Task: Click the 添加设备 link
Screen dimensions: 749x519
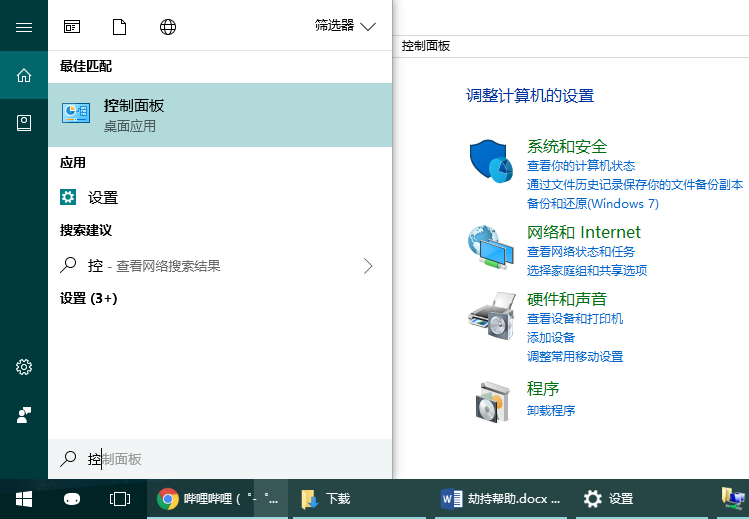Action: (551, 338)
